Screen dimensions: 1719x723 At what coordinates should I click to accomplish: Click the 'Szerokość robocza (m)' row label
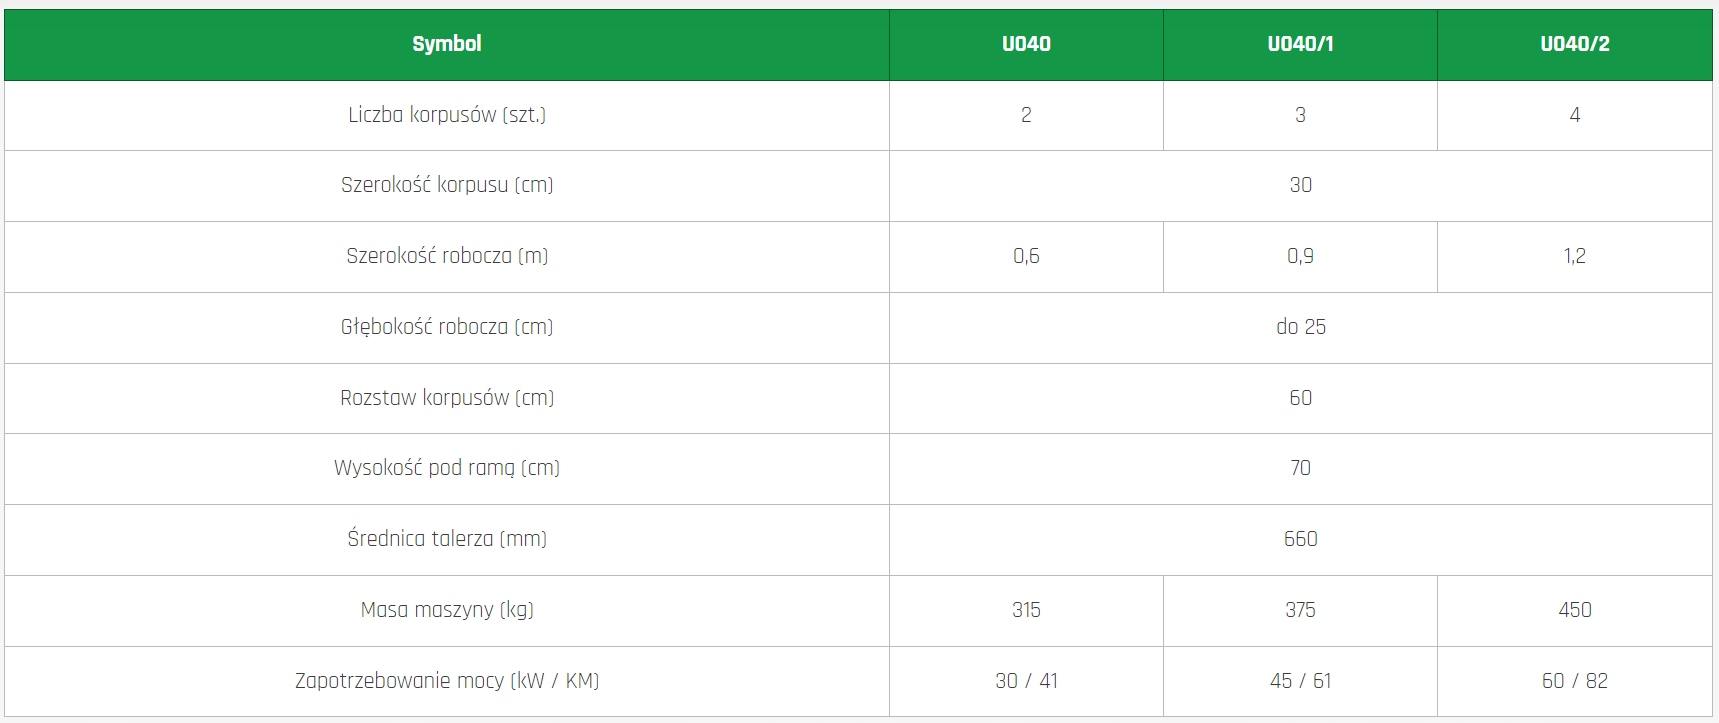point(446,256)
